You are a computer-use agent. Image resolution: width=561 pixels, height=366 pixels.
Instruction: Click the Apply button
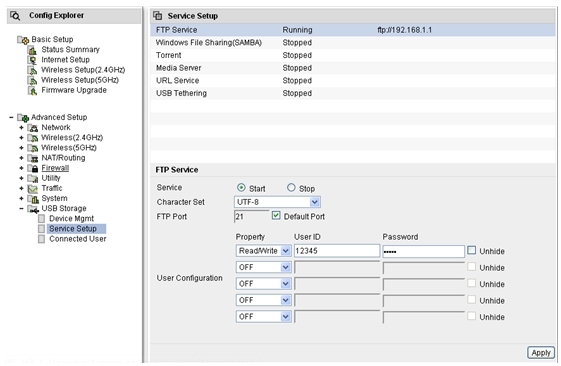[541, 353]
